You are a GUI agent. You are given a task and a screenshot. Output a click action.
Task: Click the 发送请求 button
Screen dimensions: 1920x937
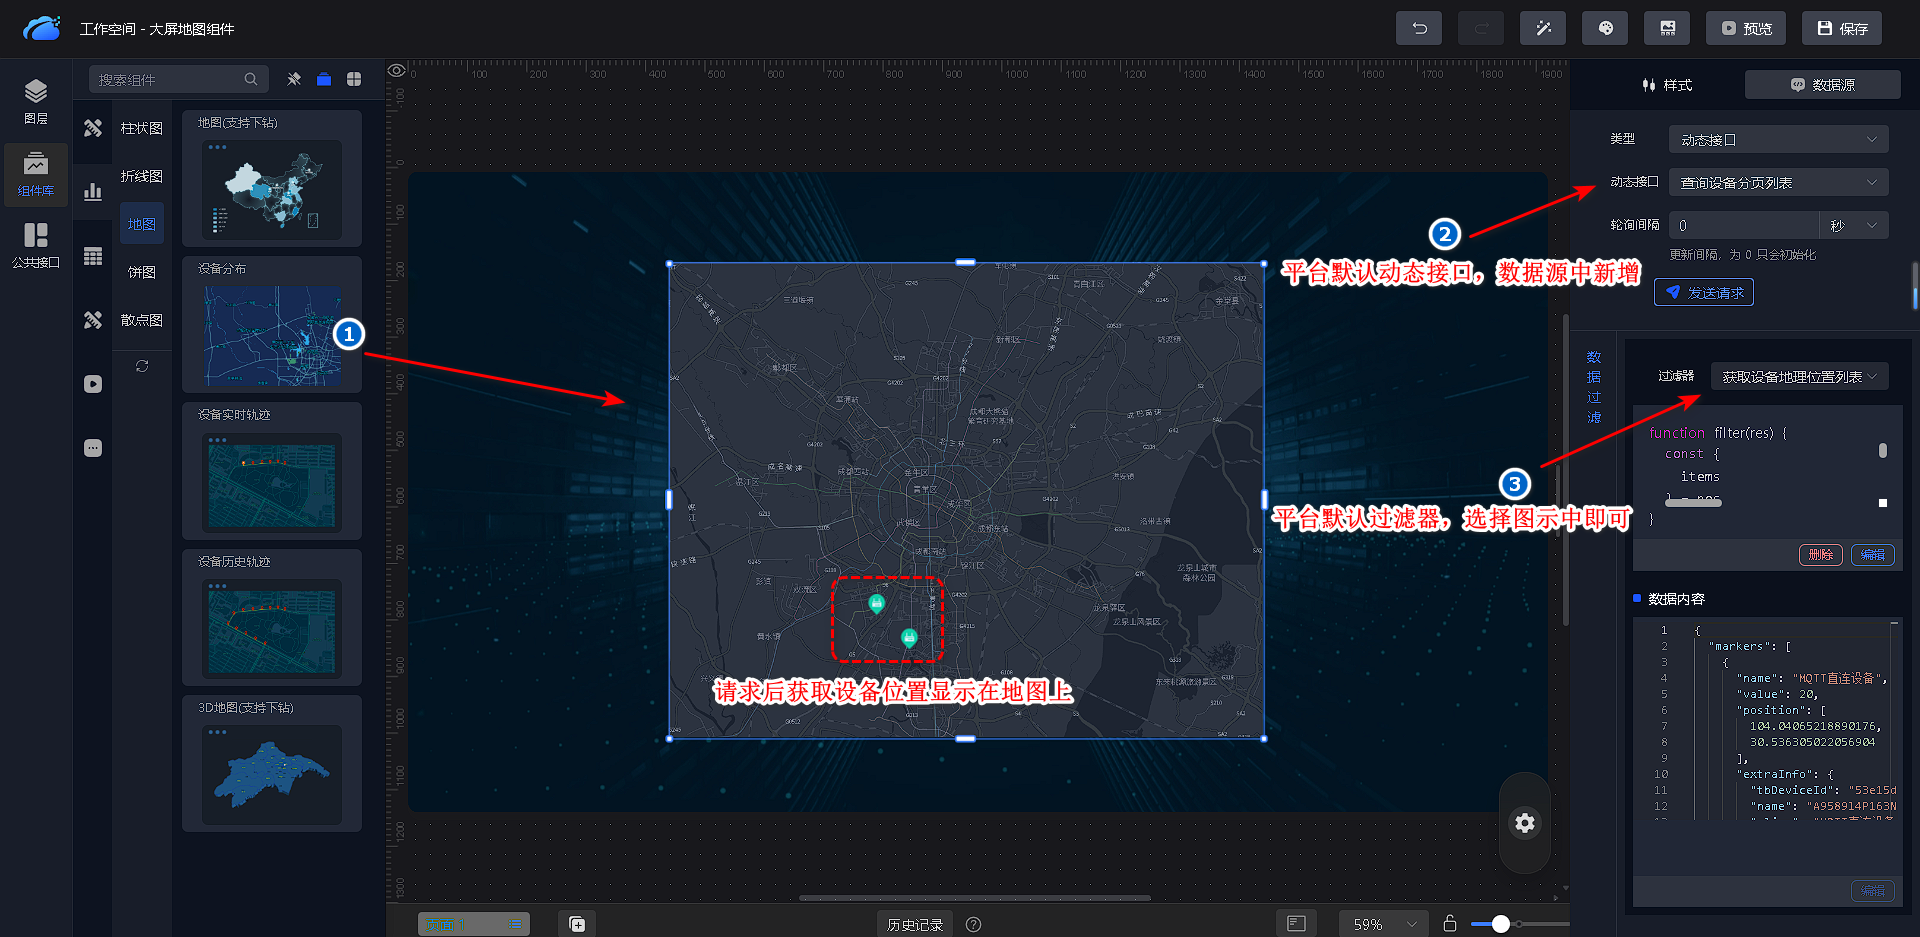[1703, 293]
